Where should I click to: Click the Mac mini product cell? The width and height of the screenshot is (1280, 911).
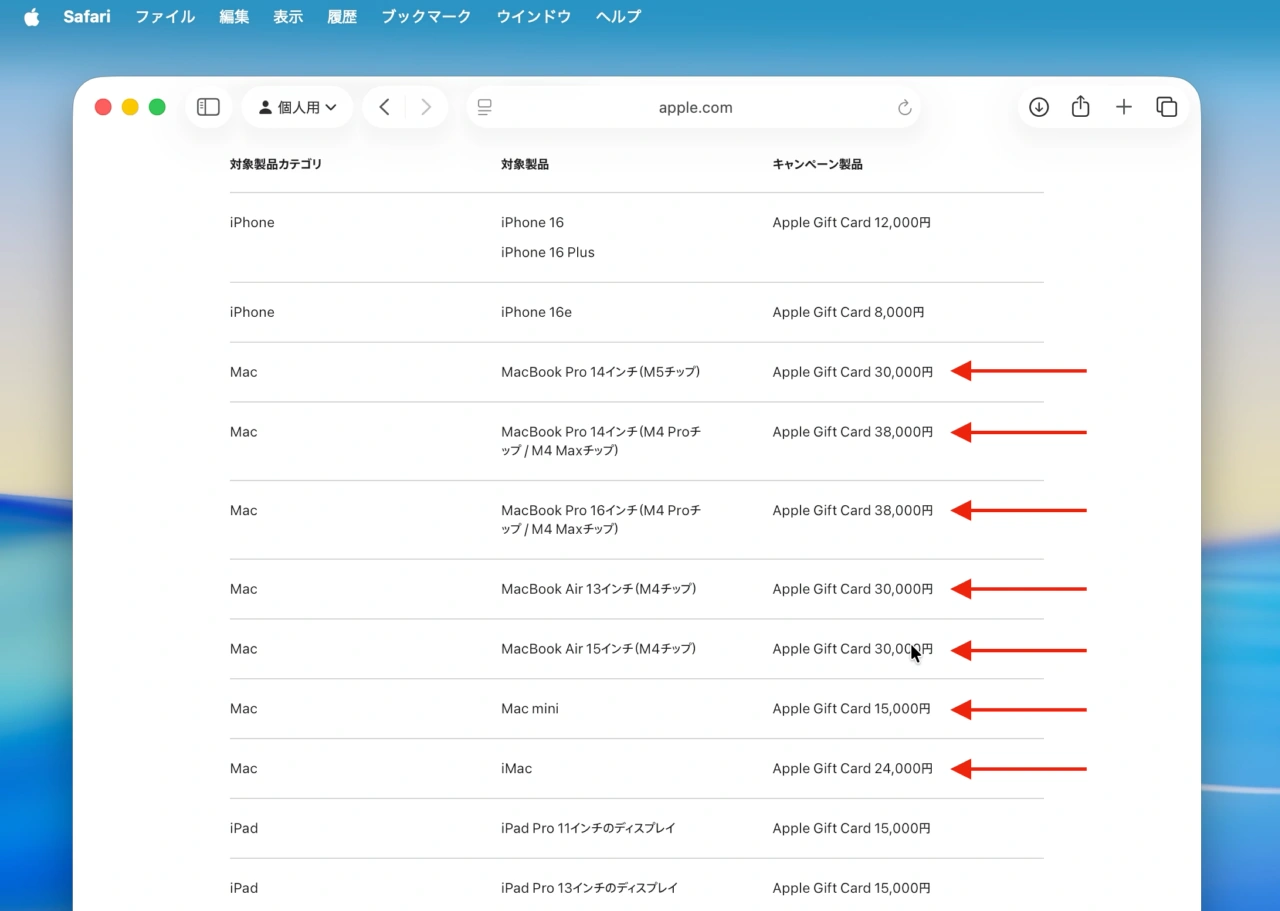click(530, 709)
